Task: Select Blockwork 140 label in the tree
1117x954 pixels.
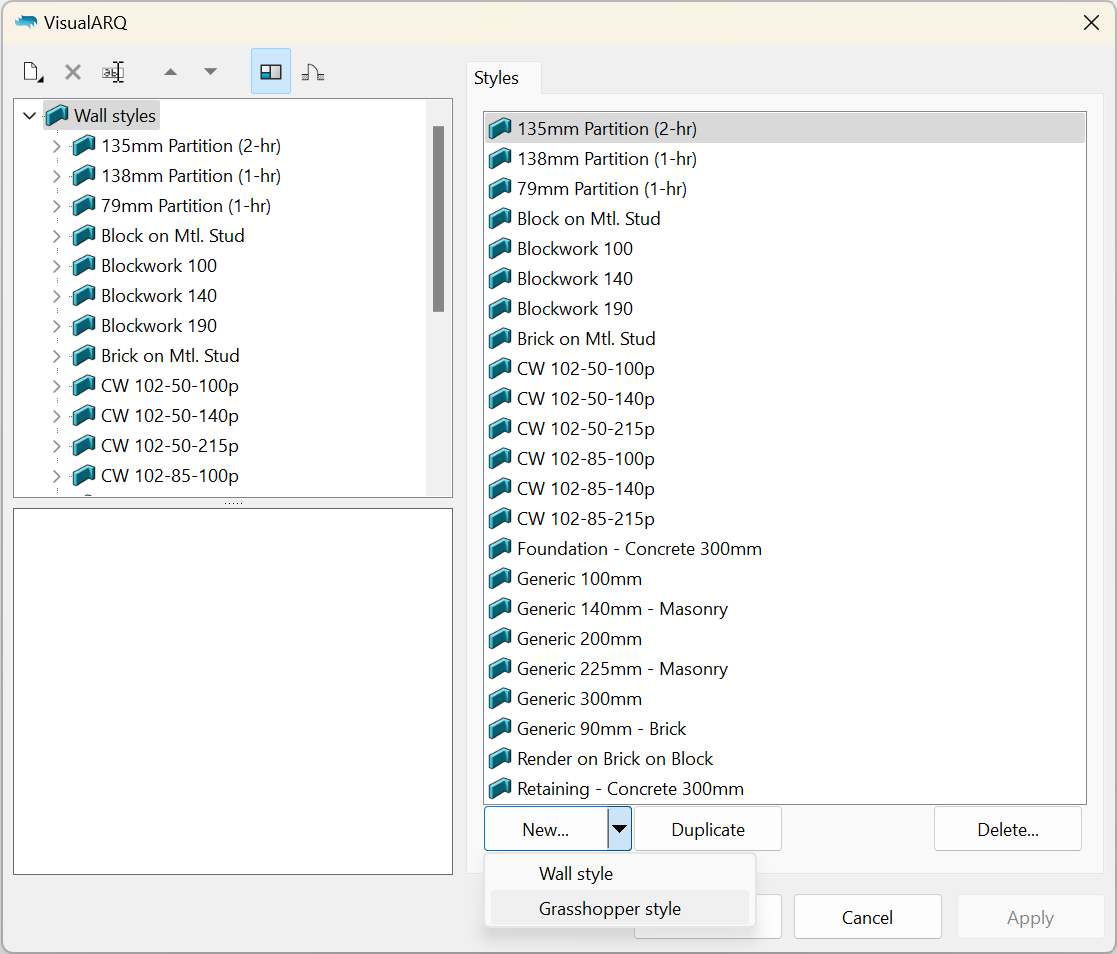Action: point(159,296)
